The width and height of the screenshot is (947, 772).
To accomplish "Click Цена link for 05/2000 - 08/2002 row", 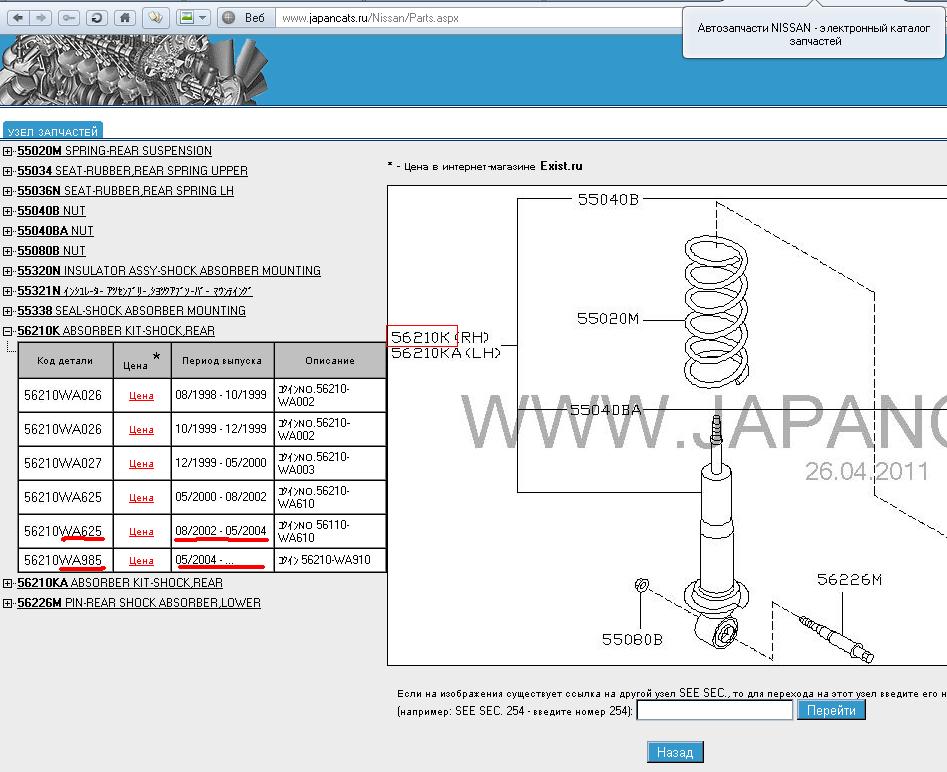I will (x=141, y=497).
